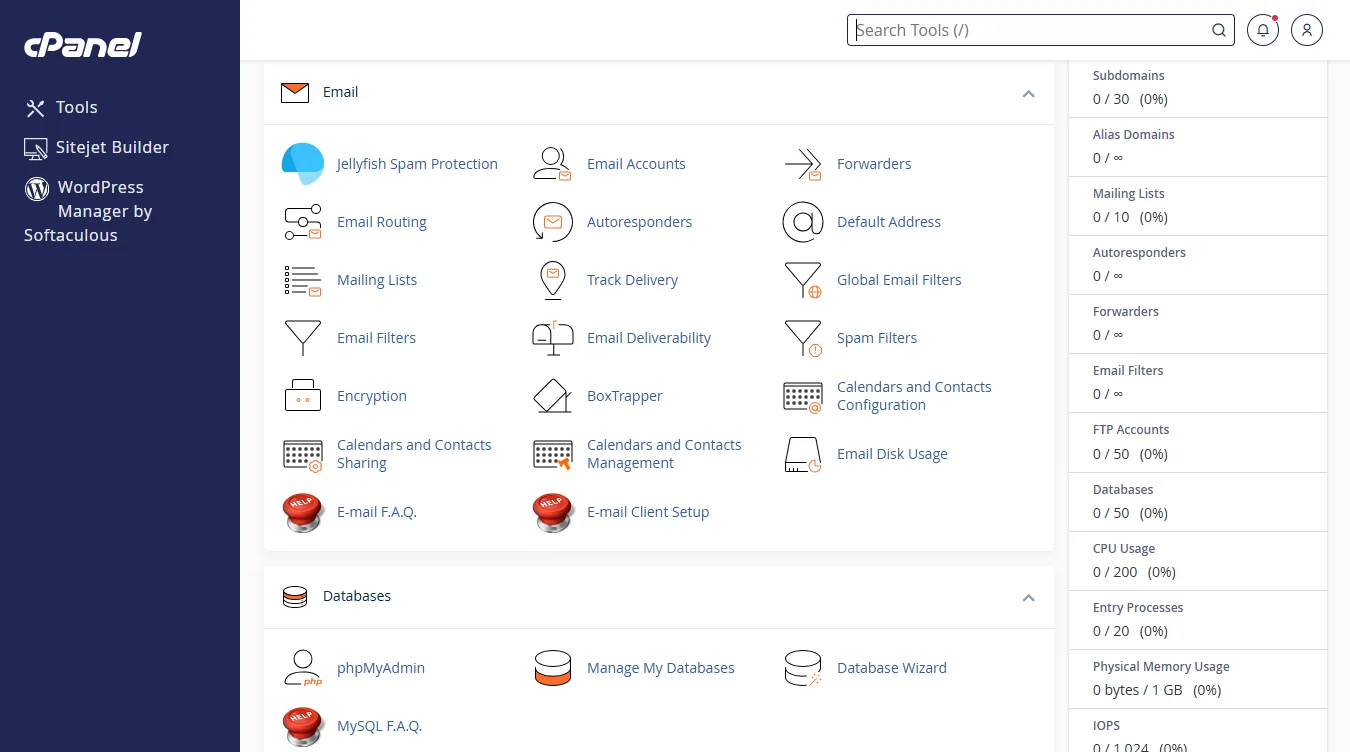Open Calendars and Contacts Configuration icon
Viewport: 1350px width, 752px height.
click(802, 396)
